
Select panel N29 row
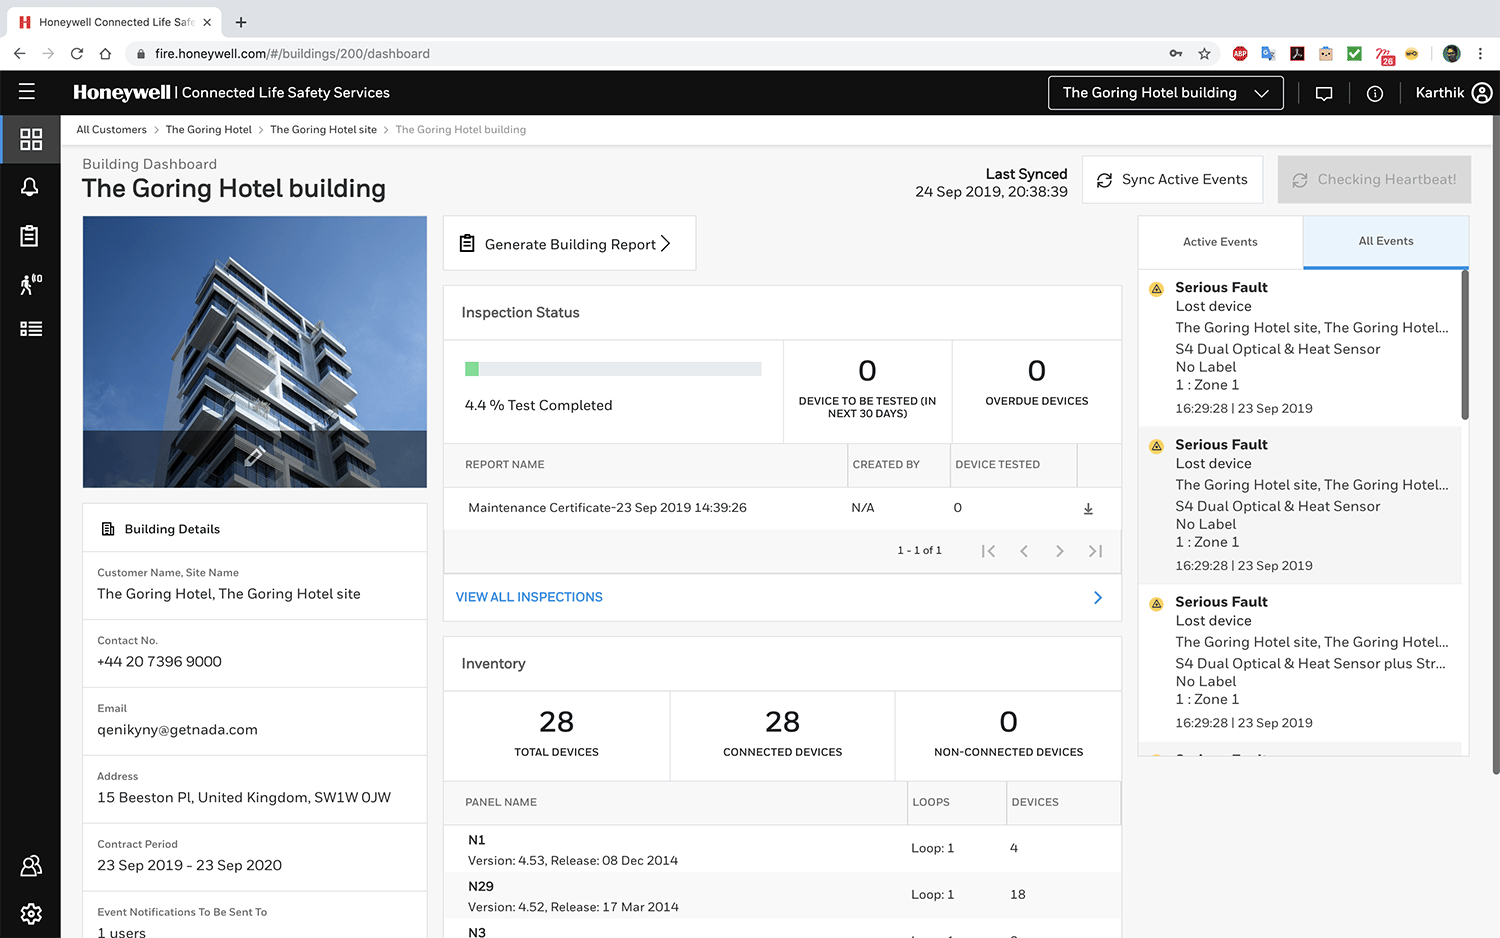782,895
